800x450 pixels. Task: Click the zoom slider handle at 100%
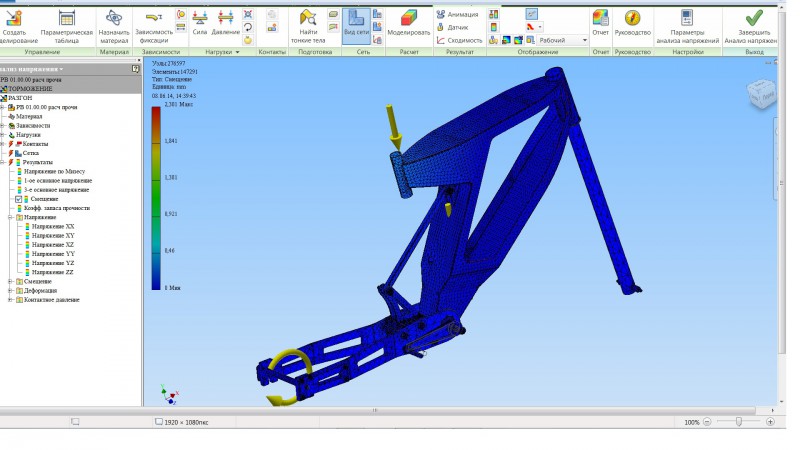[739, 422]
